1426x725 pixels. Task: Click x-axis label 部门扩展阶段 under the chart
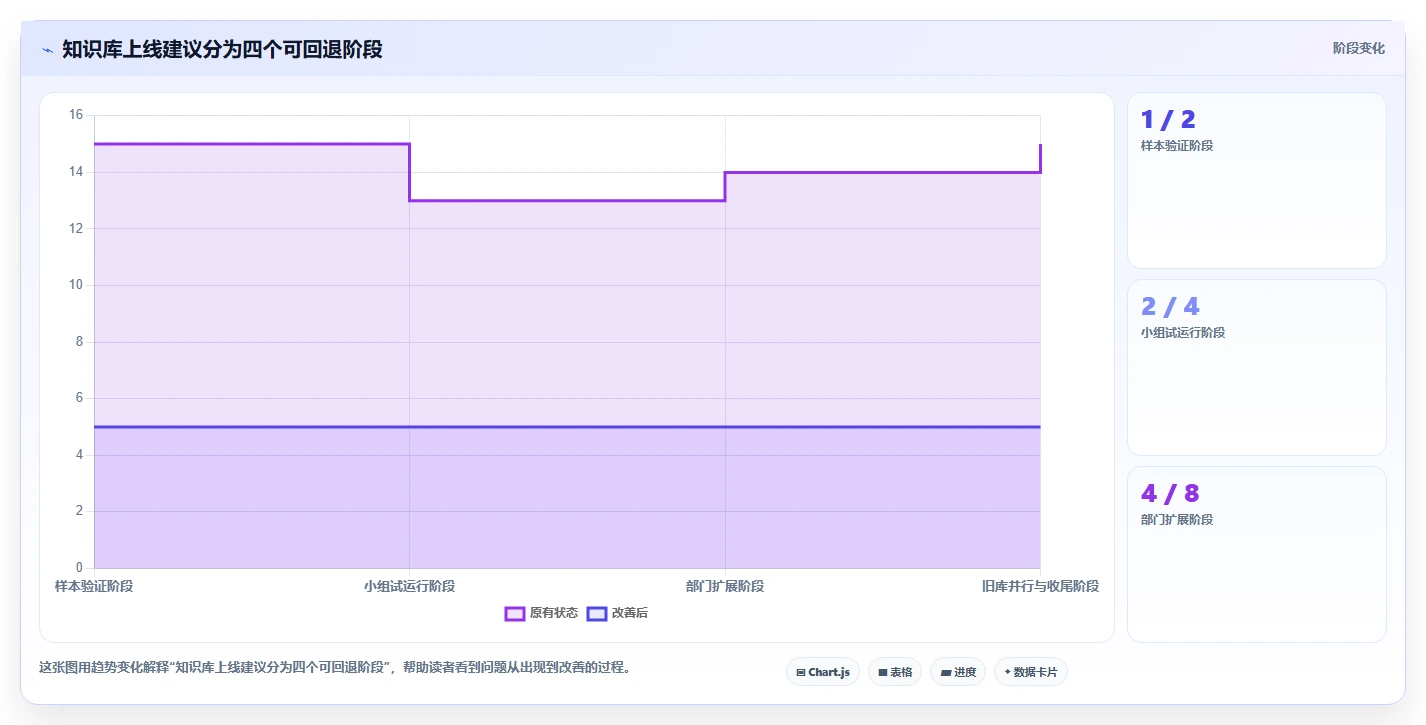click(725, 586)
